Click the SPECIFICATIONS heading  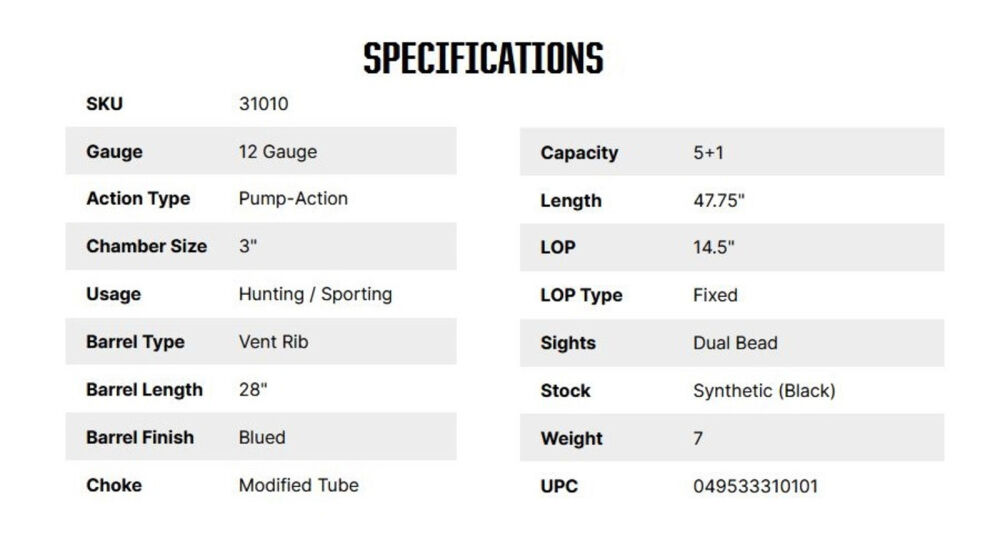pyautogui.click(x=483, y=59)
